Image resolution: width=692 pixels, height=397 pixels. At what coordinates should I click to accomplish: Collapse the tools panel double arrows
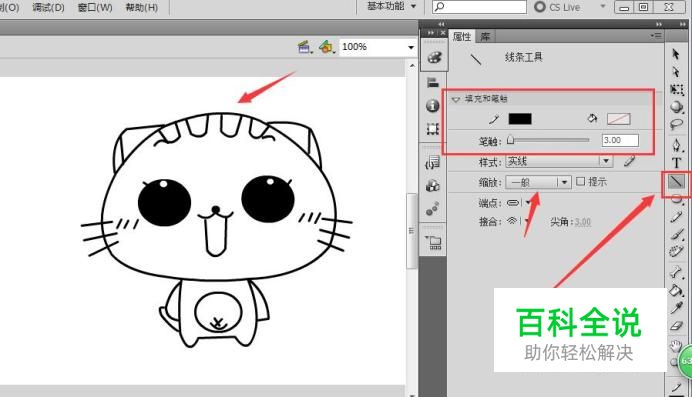[684, 24]
